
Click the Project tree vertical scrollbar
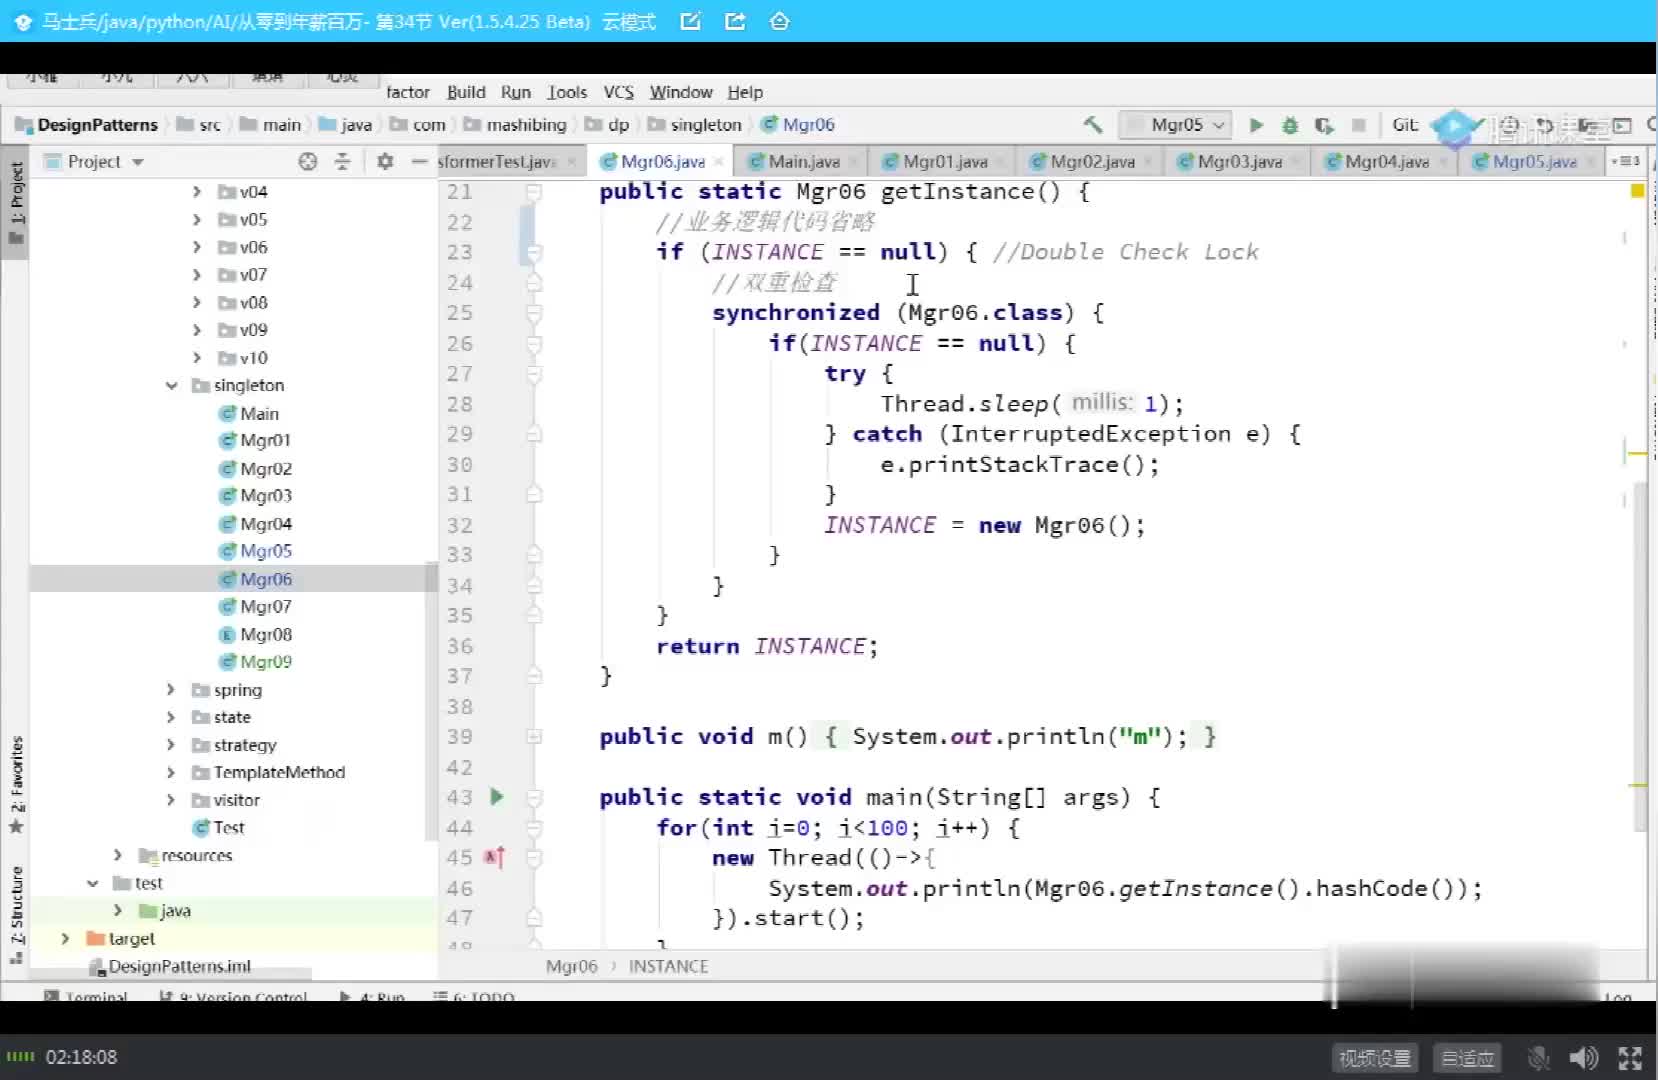(x=432, y=700)
